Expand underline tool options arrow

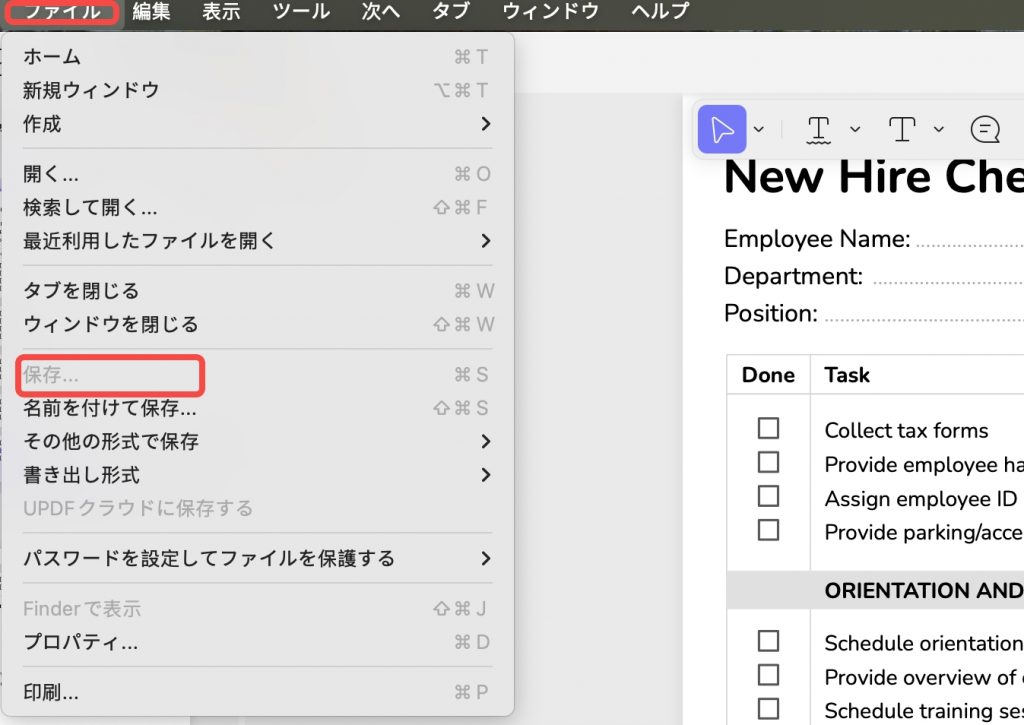[855, 129]
